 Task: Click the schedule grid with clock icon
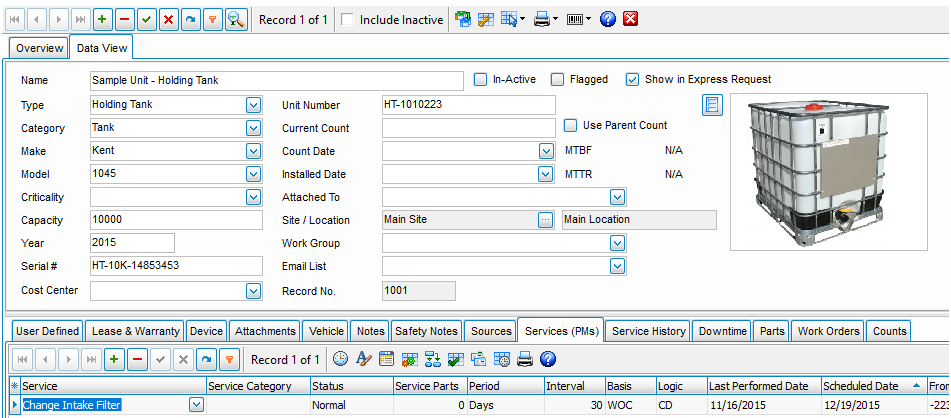[x=502, y=360]
